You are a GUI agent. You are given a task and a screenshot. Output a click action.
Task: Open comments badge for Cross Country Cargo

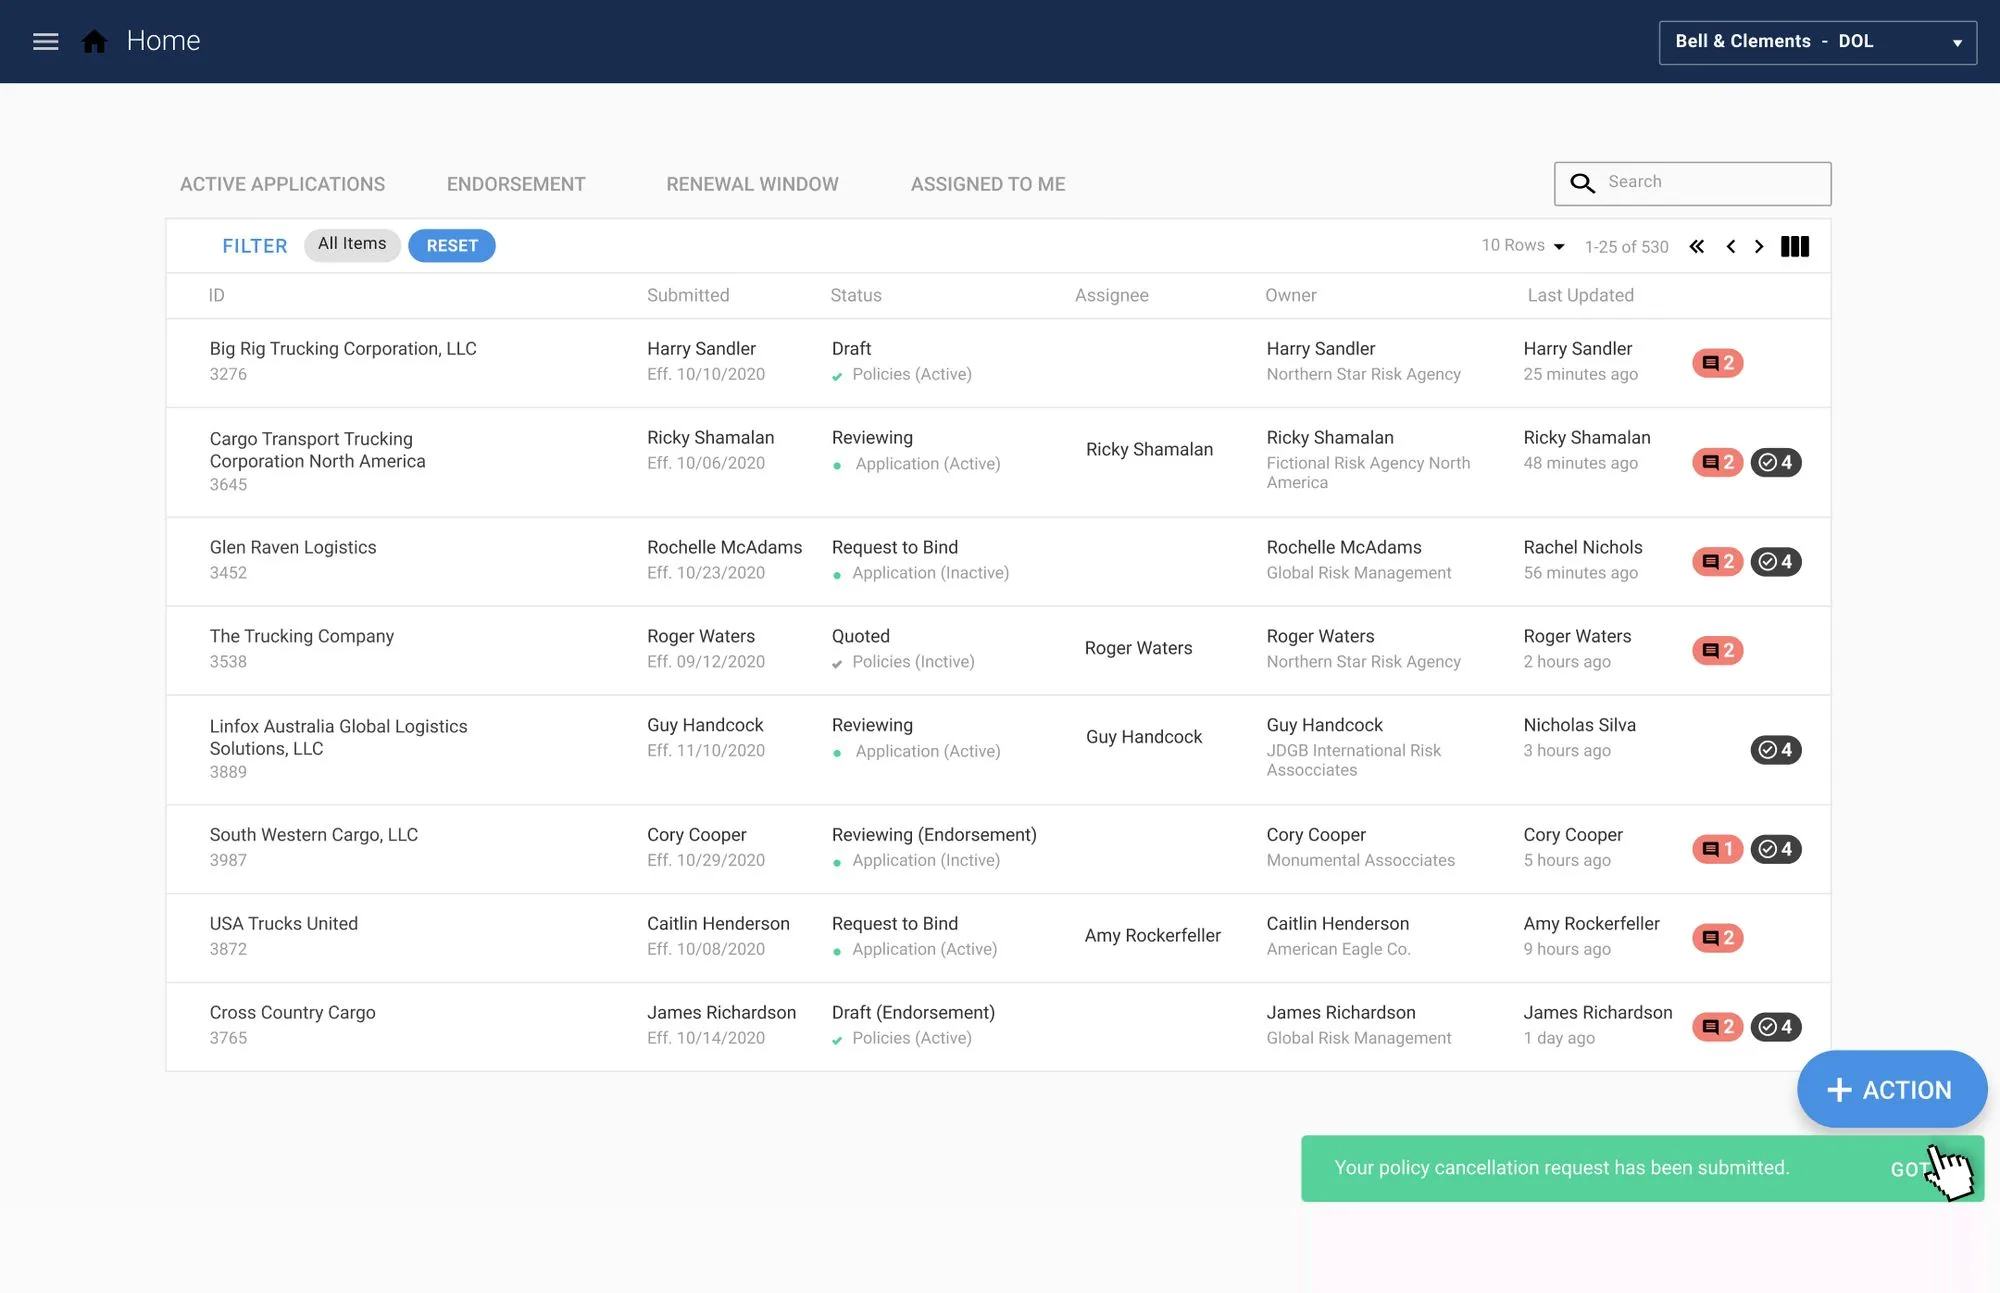[1717, 1027]
